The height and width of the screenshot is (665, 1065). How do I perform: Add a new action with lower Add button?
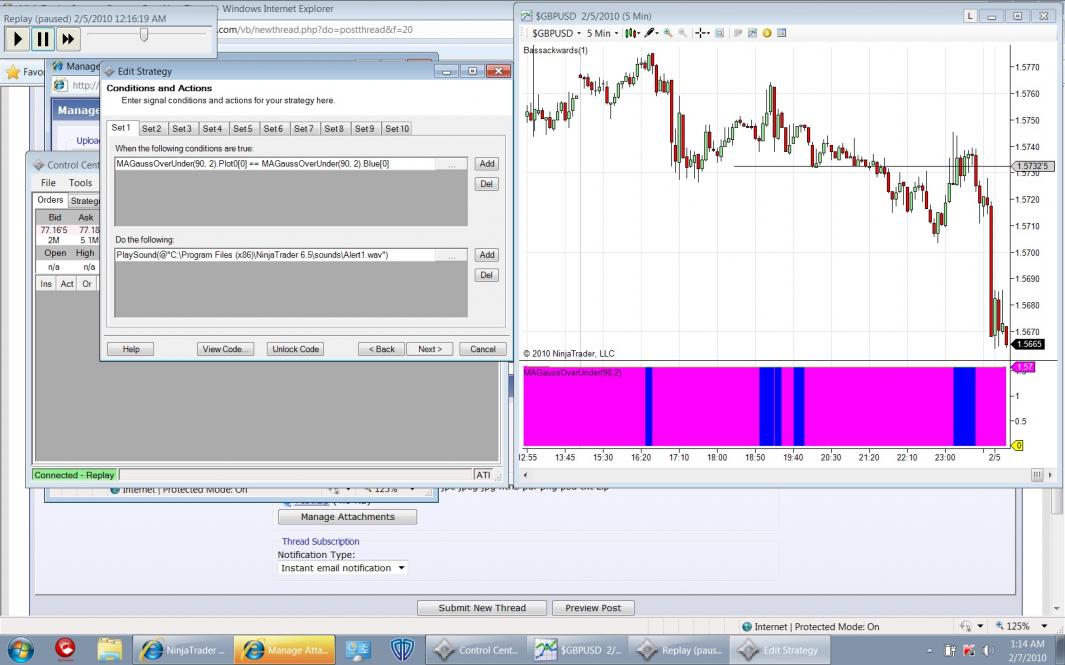pyautogui.click(x=486, y=255)
